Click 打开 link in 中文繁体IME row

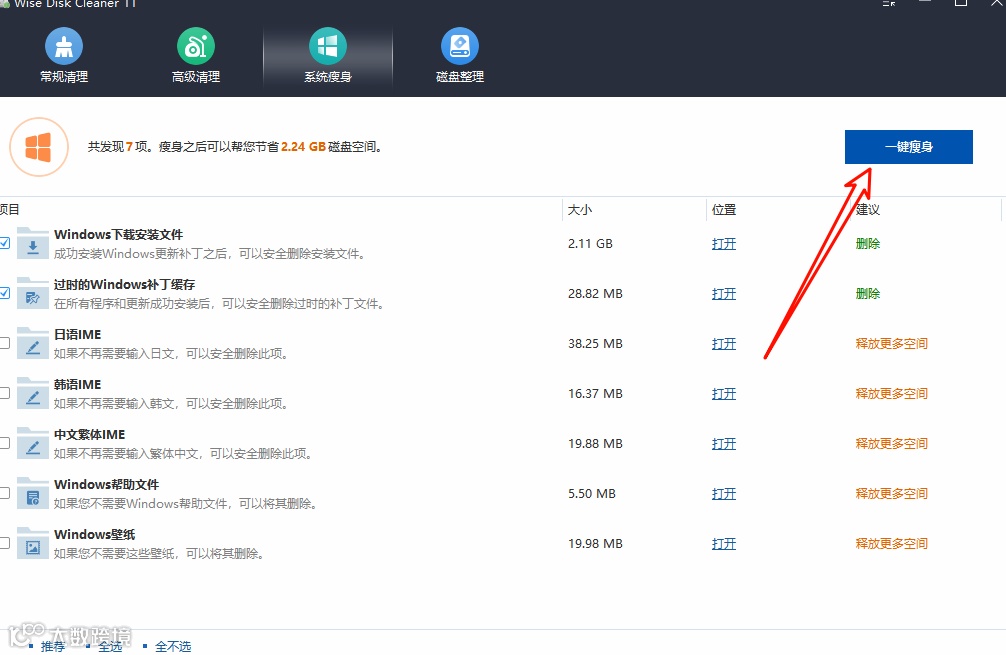724,444
